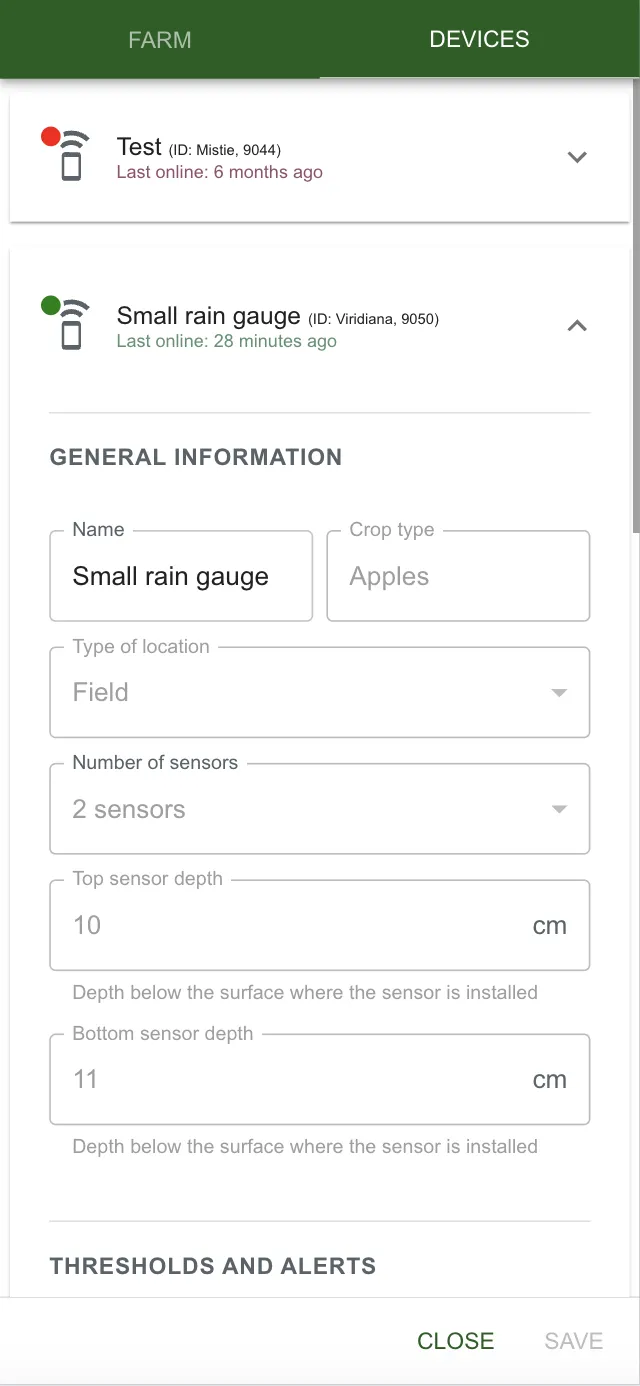
Task: Expand the Test device details
Action: (x=577, y=157)
